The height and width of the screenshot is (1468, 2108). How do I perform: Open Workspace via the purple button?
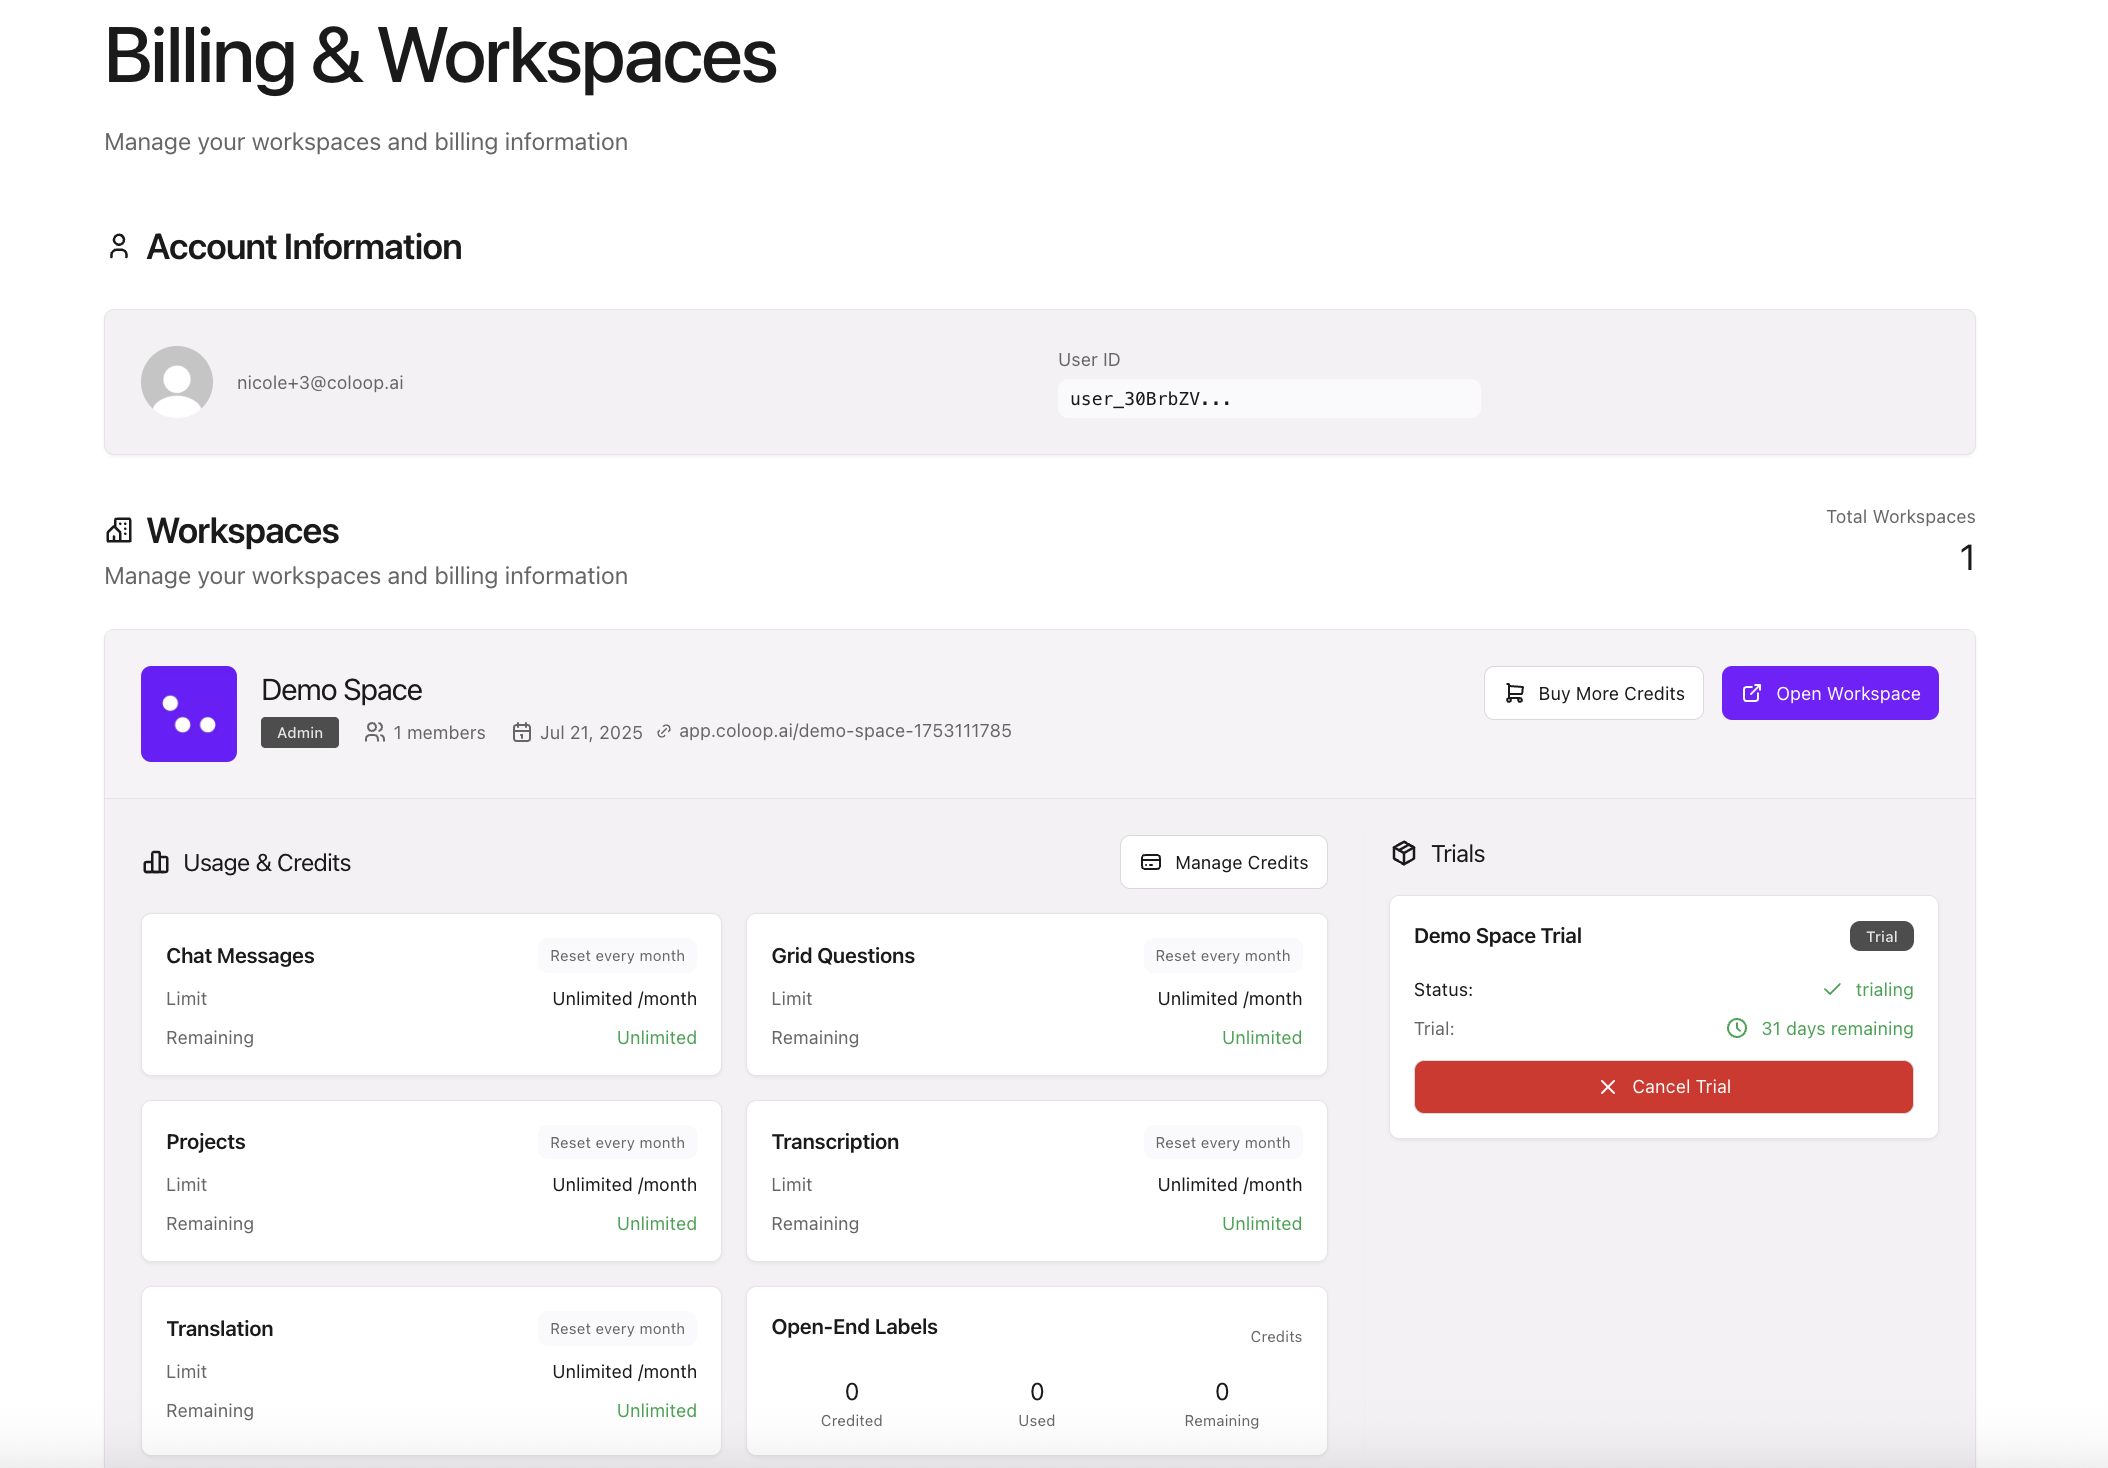pos(1830,693)
